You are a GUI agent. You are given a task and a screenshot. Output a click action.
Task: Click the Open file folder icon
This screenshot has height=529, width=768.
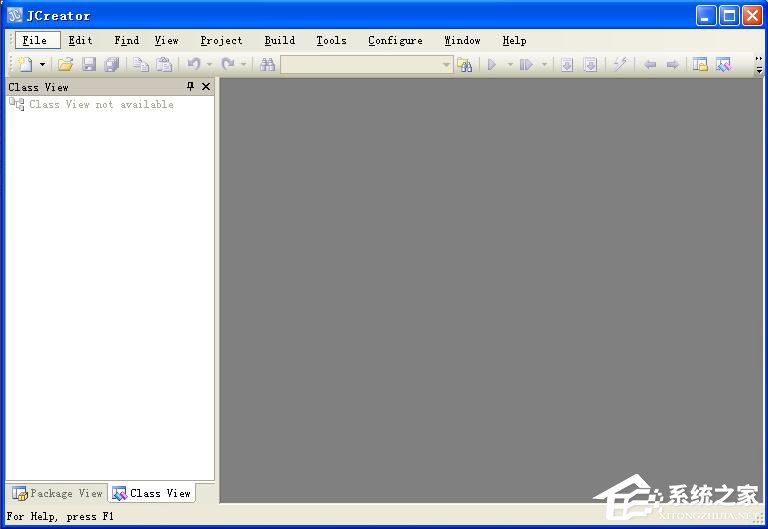(x=66, y=64)
